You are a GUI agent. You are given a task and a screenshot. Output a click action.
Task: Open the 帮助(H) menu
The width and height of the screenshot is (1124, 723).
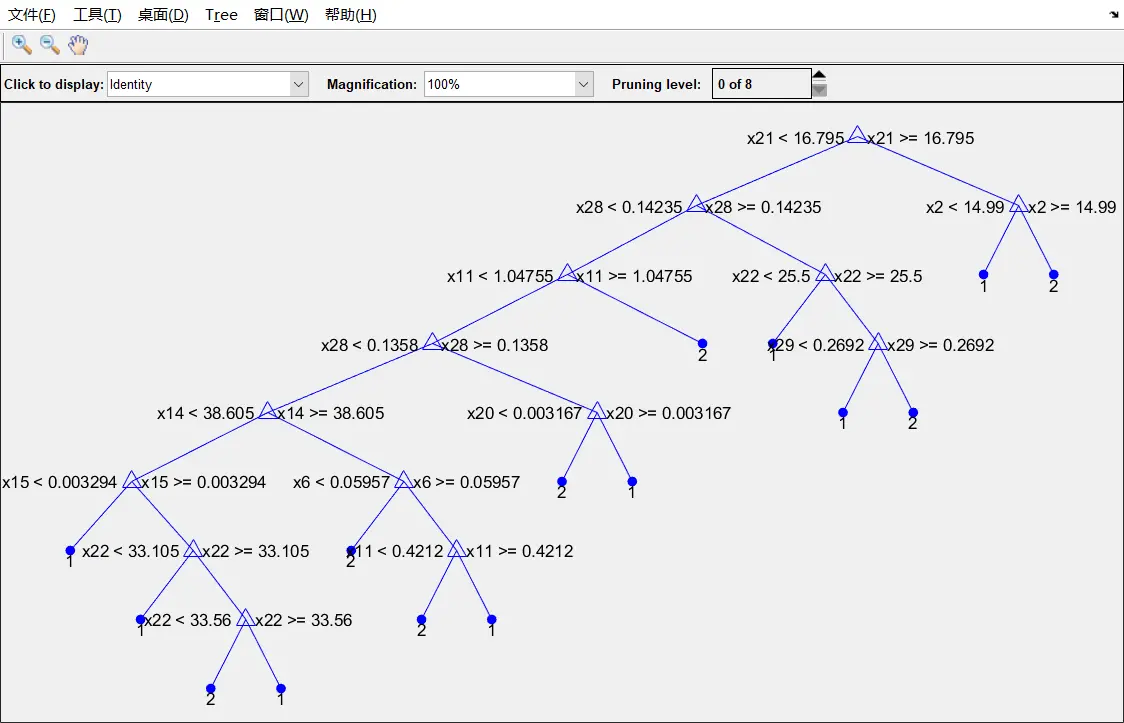pos(351,15)
